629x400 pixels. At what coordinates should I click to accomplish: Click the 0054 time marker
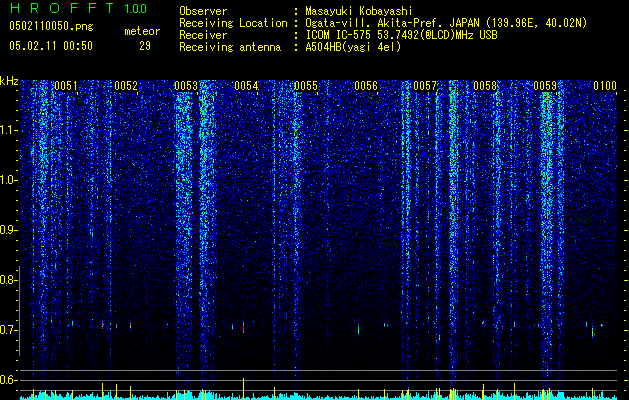[x=246, y=86]
